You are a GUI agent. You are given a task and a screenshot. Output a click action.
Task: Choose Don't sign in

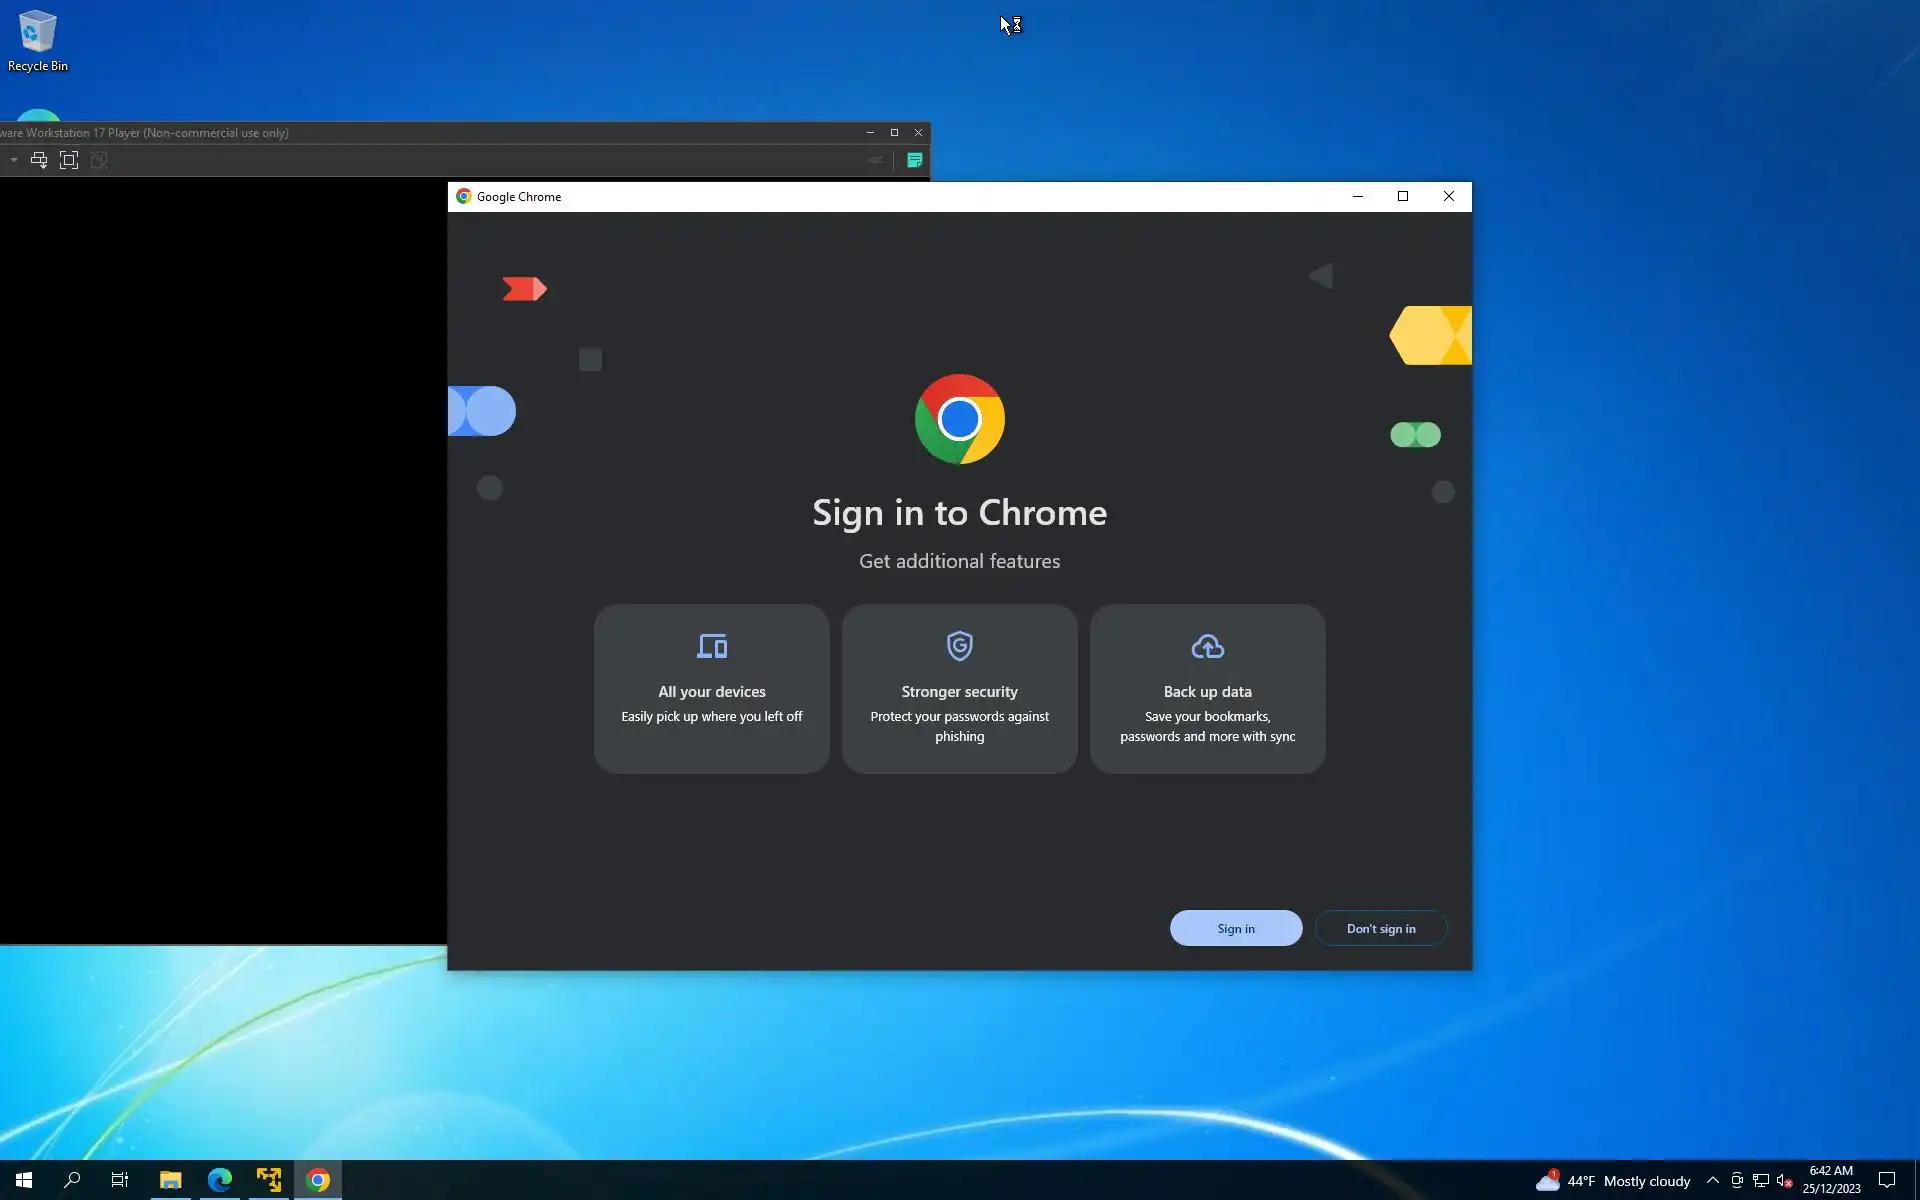click(x=1380, y=928)
